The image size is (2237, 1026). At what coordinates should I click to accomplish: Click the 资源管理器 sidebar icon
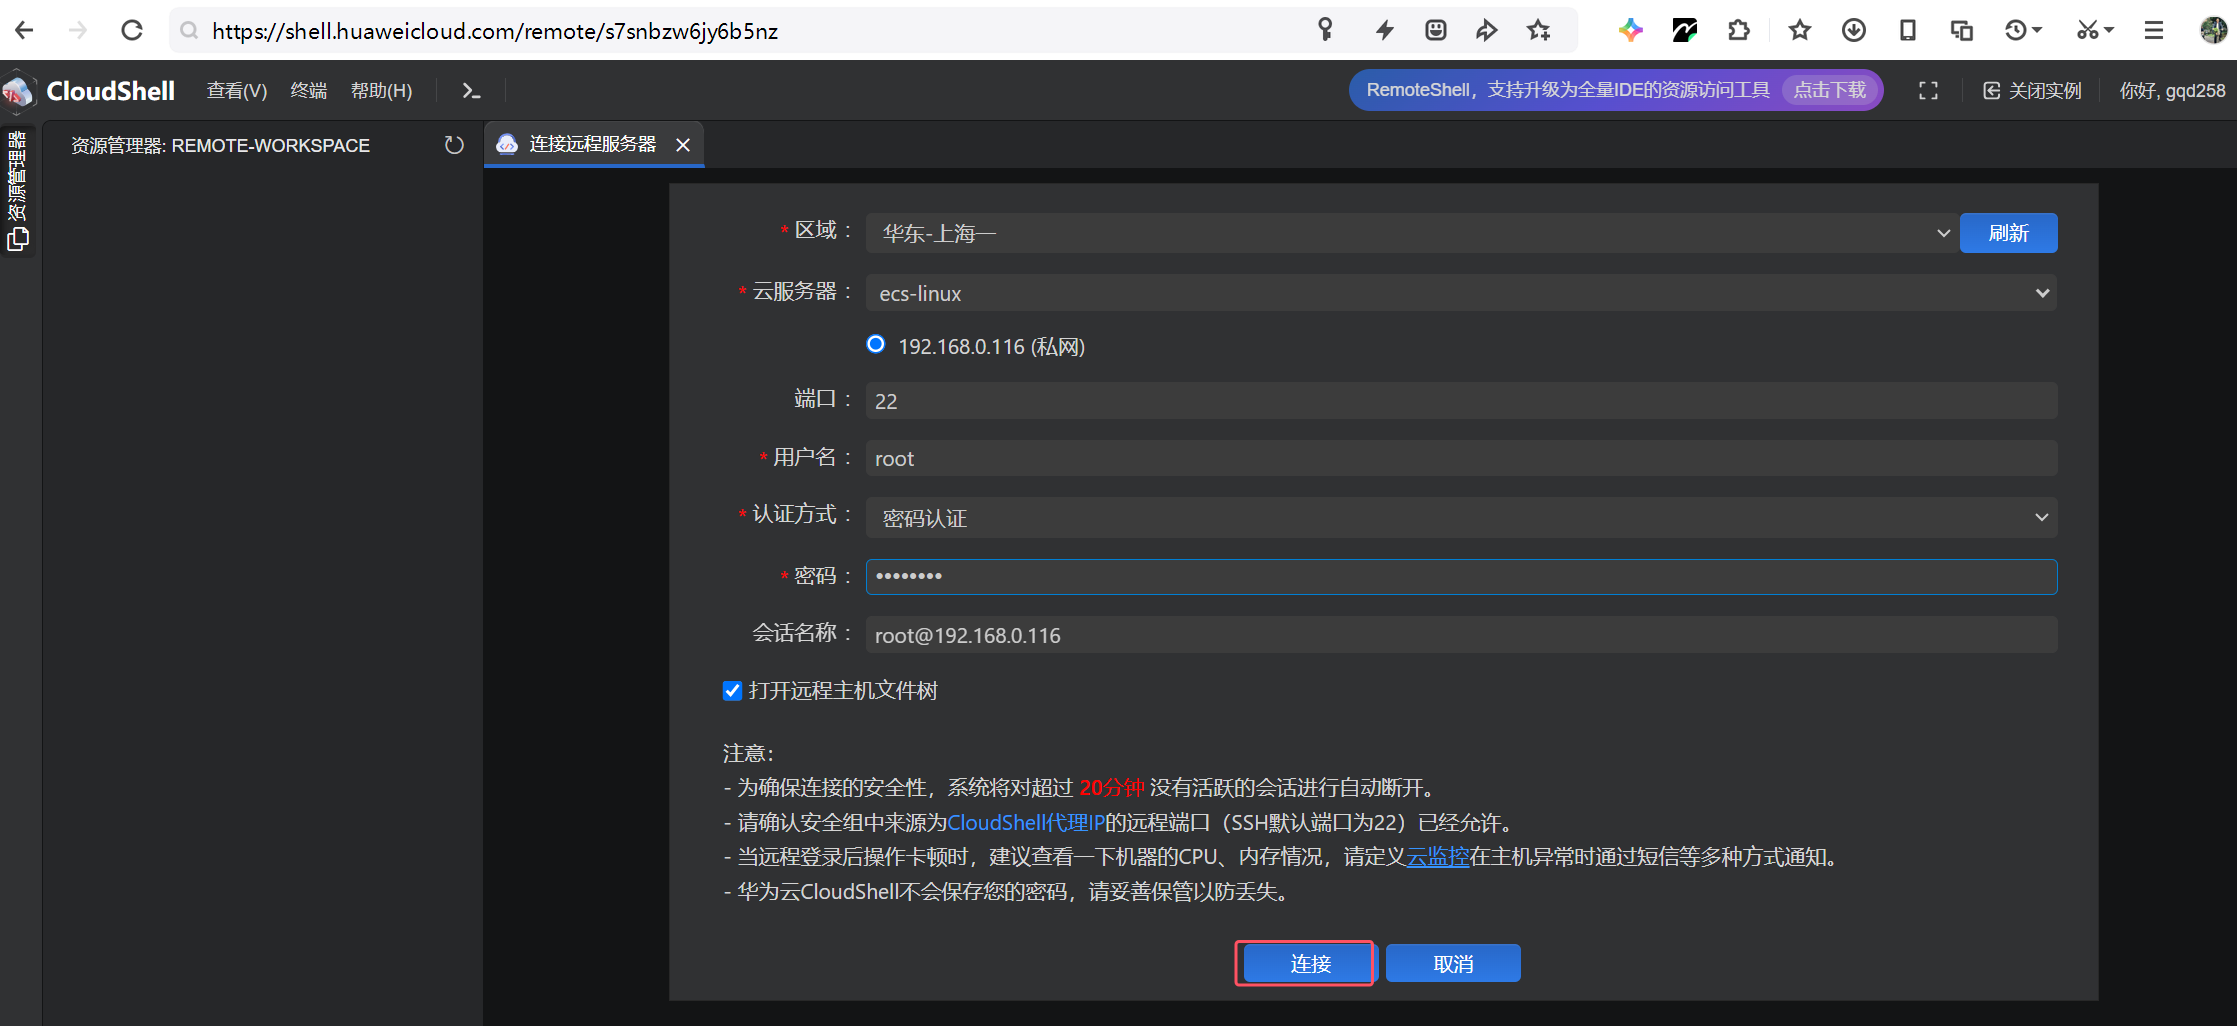(x=18, y=190)
